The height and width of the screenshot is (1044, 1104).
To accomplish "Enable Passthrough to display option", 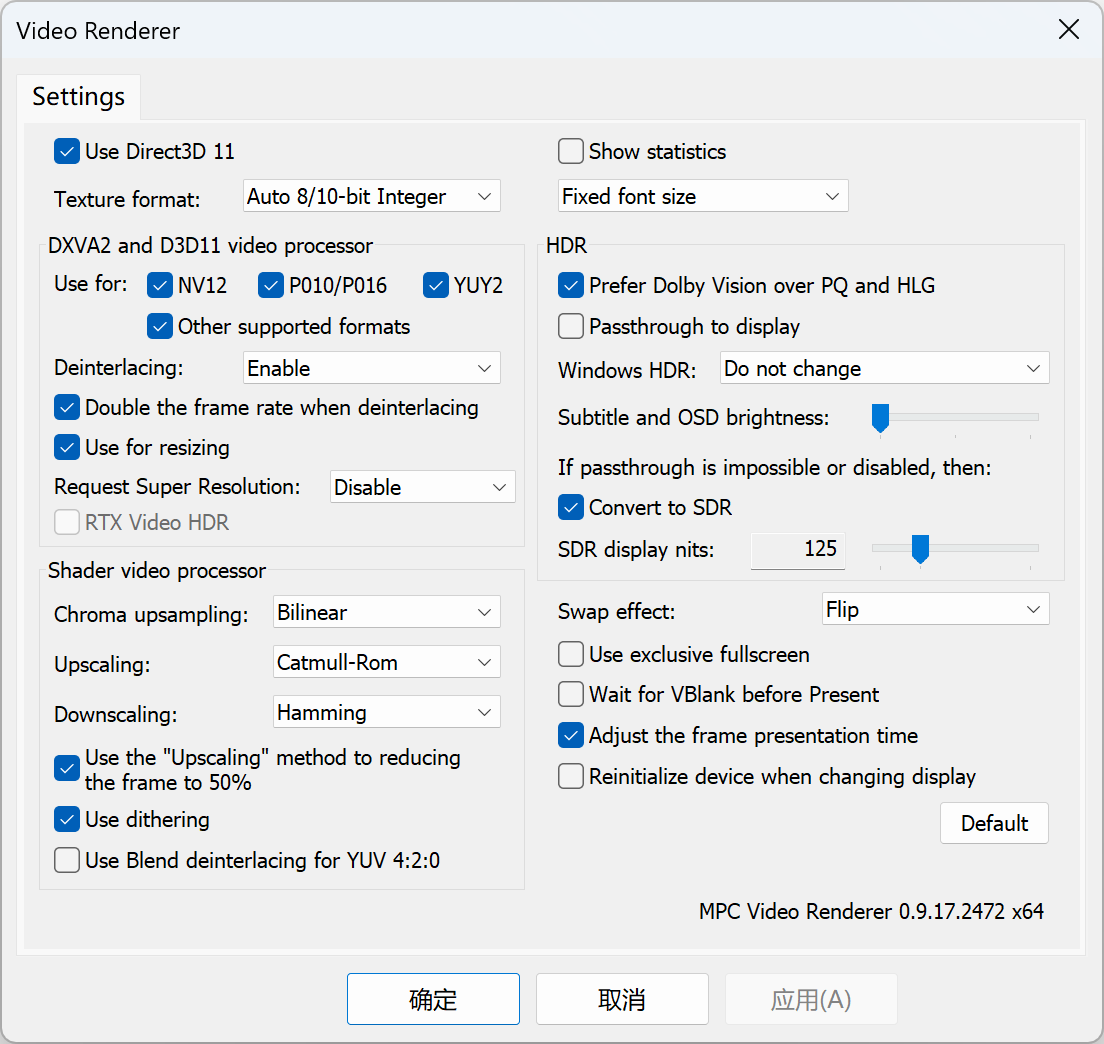I will [x=571, y=327].
